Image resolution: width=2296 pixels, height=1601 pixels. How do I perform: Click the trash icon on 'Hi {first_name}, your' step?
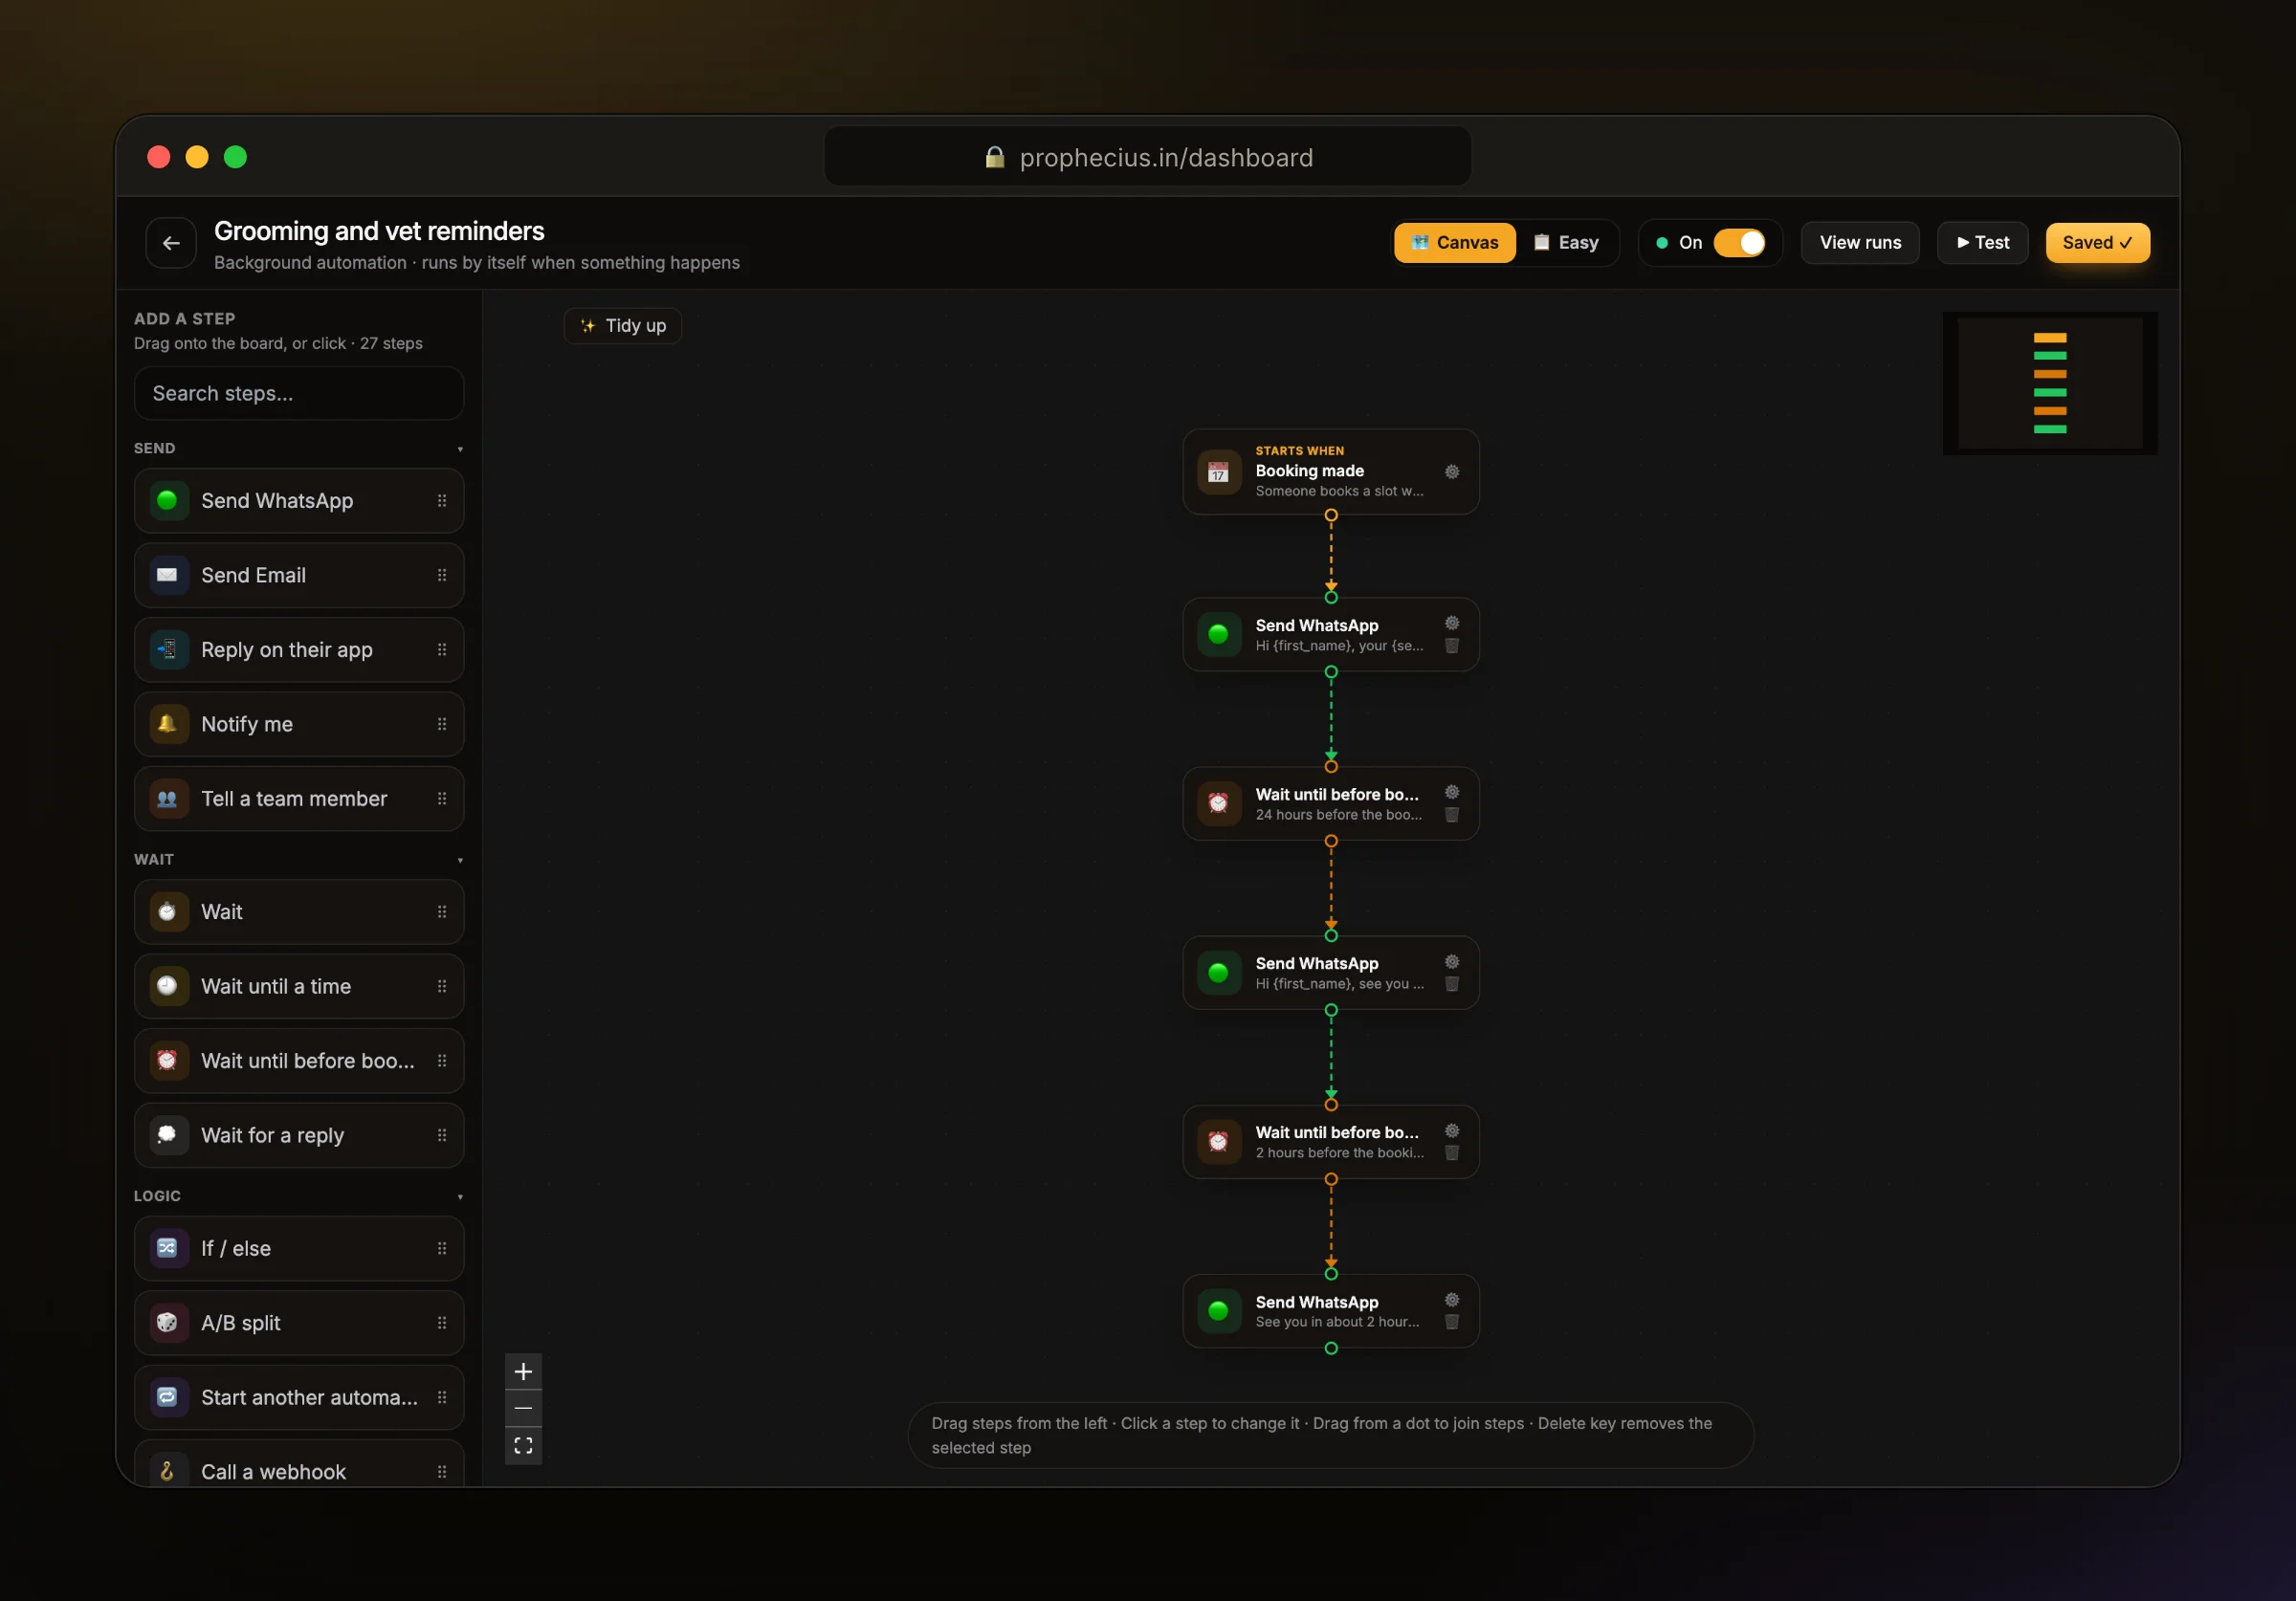[x=1452, y=646]
